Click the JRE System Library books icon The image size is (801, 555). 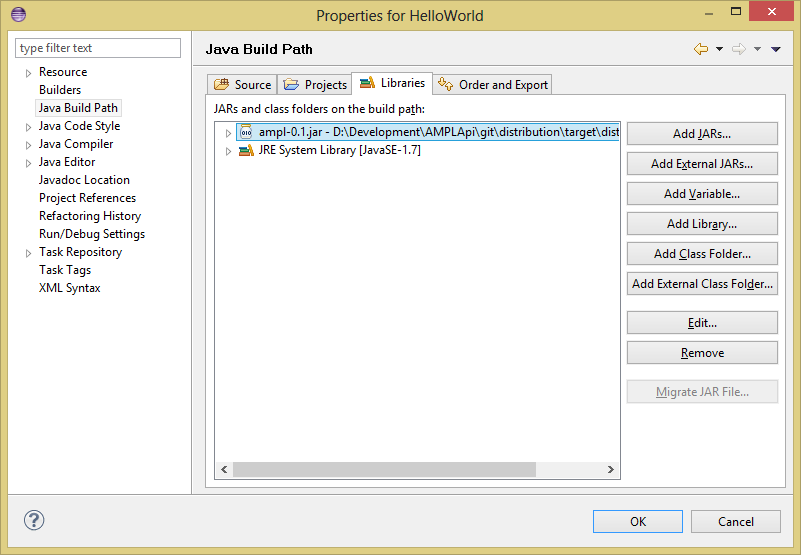pyautogui.click(x=246, y=150)
